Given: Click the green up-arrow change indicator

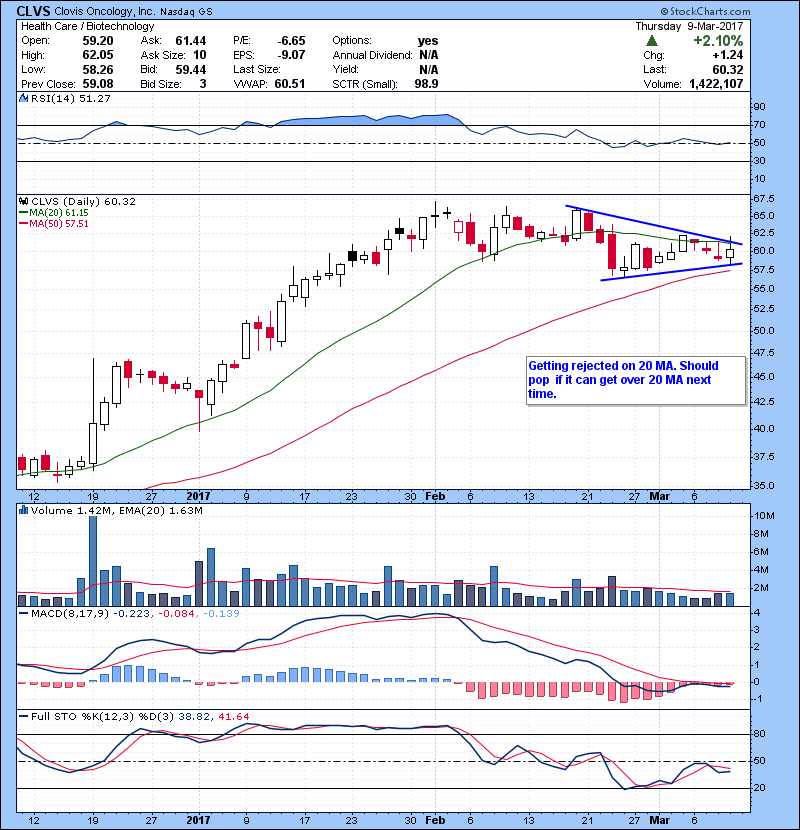Looking at the screenshot, I should 652,41.
